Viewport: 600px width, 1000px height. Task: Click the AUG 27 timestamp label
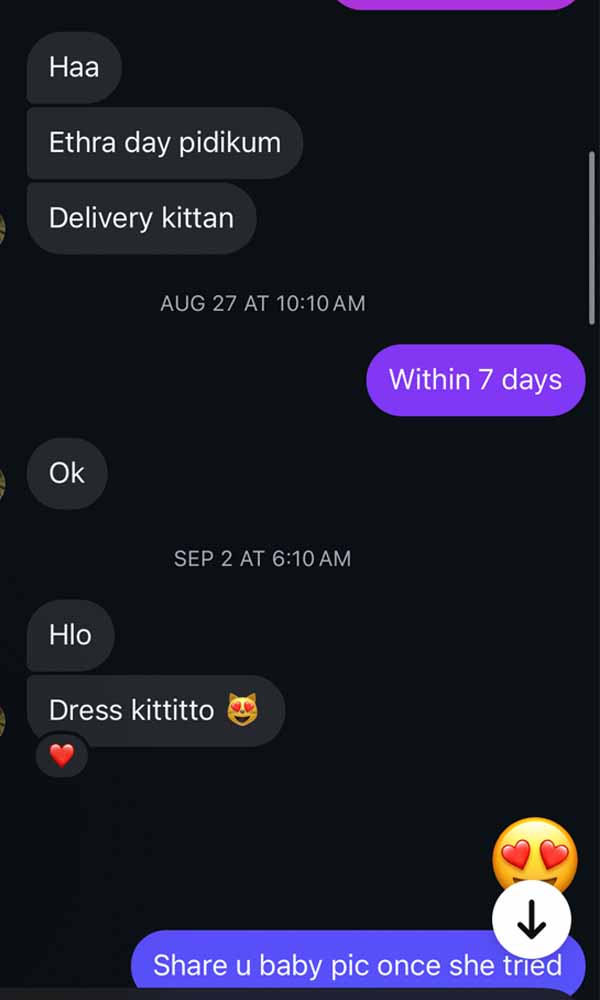coord(263,303)
